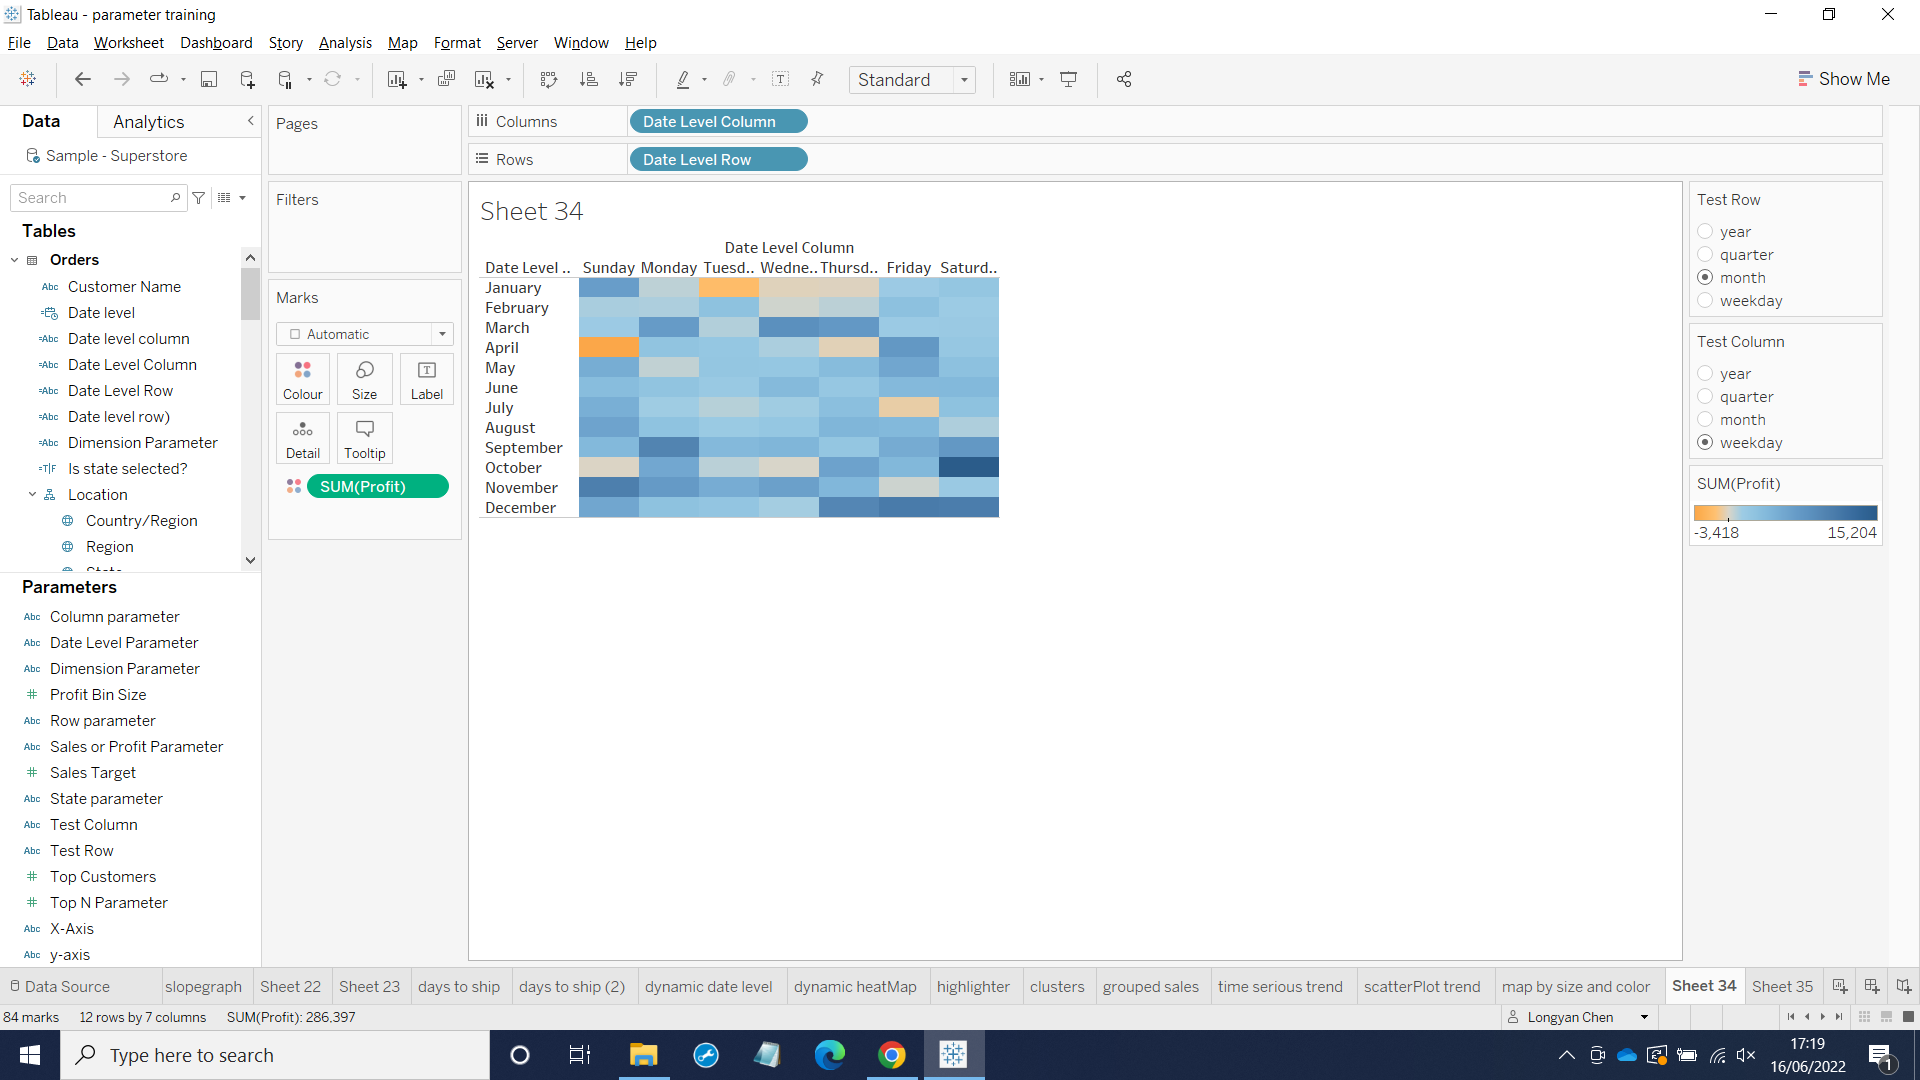Collapse the Orders table tree

(15, 260)
